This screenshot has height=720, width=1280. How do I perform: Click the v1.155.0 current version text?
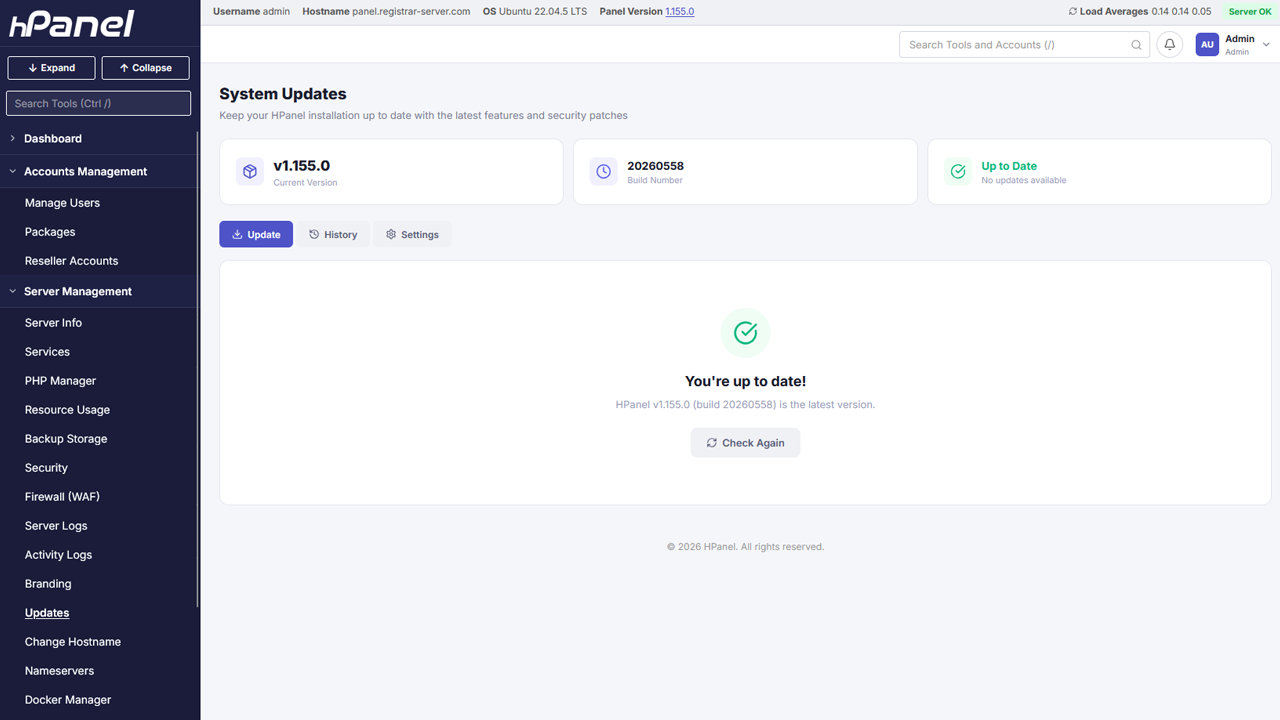301,166
